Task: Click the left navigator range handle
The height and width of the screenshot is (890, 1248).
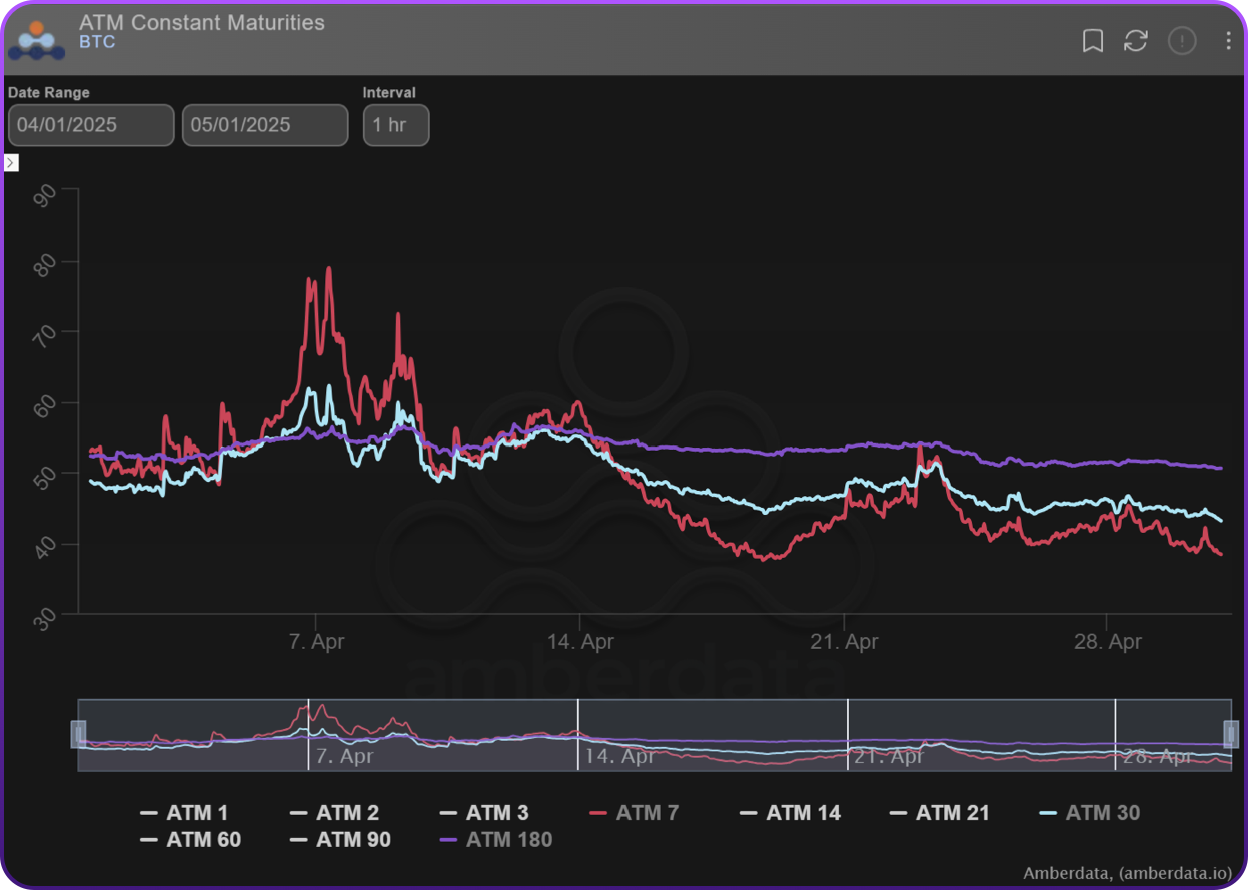Action: [x=78, y=734]
